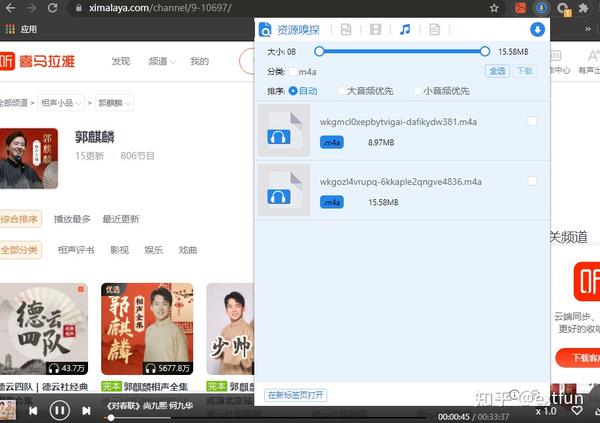The width and height of the screenshot is (600, 423).
Task: Click the minimum size slider handle
Action: coord(319,51)
